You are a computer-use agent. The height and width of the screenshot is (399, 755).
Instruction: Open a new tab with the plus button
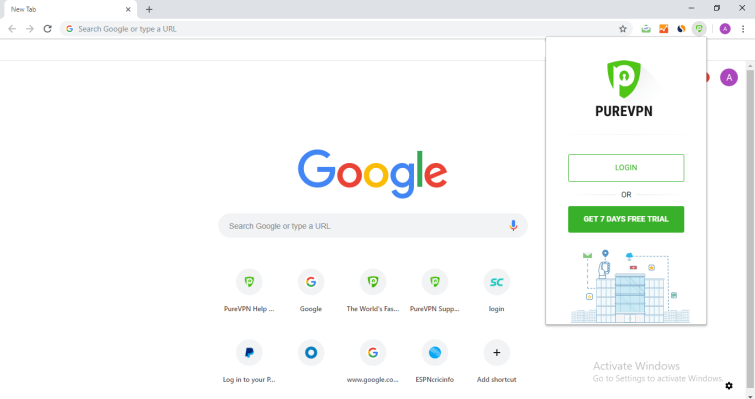point(149,9)
